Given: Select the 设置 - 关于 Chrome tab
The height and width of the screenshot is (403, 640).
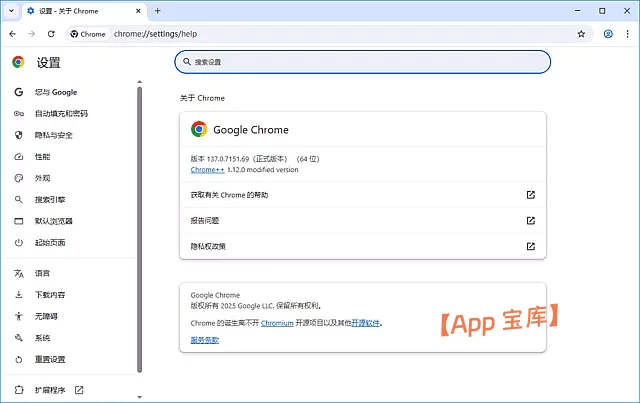Looking at the screenshot, I should pyautogui.click(x=84, y=11).
